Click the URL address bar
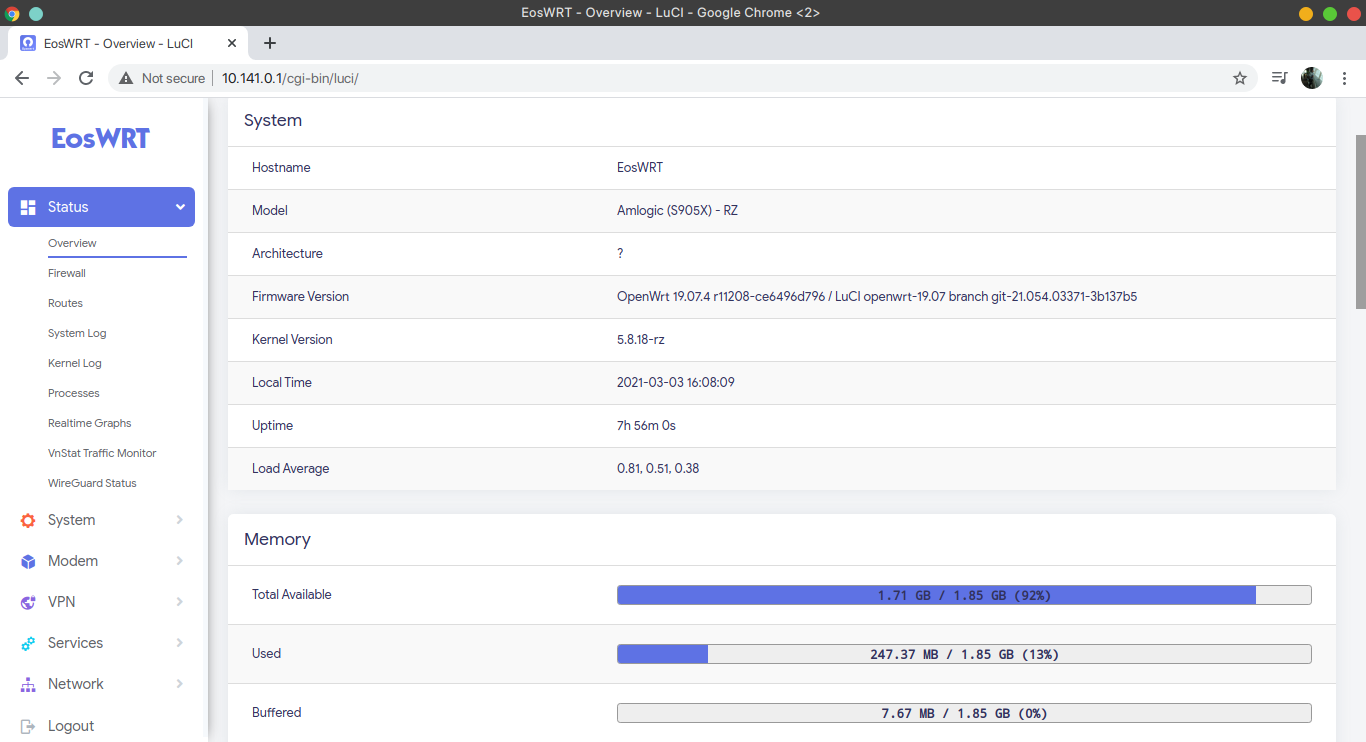The image size is (1366, 742). (683, 78)
